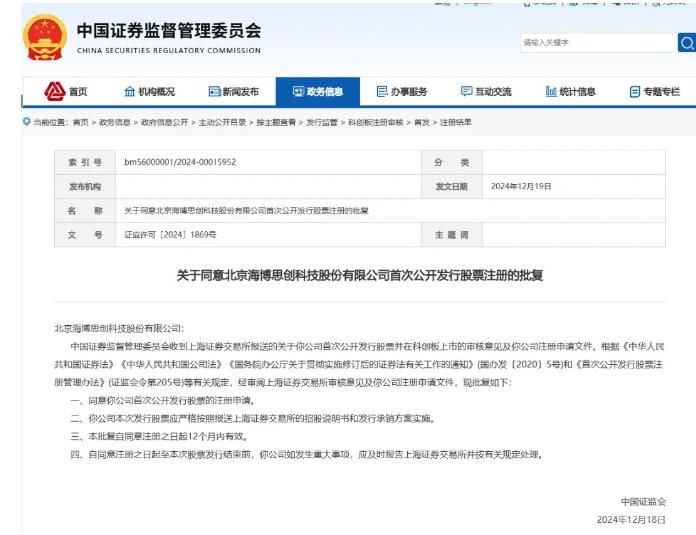Go to 首页 in the breadcrumb
Image resolution: width=696 pixels, height=535 pixels.
[80, 122]
